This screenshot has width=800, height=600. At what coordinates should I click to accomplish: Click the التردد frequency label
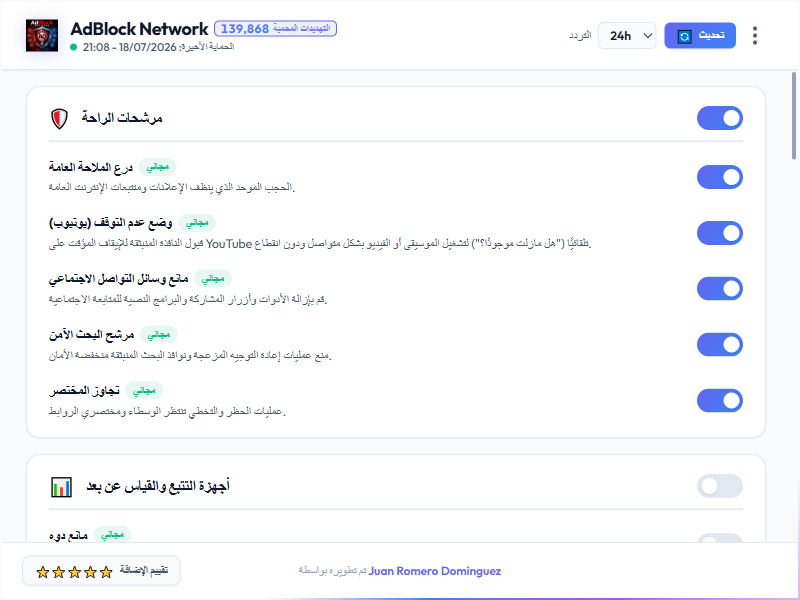(x=580, y=36)
